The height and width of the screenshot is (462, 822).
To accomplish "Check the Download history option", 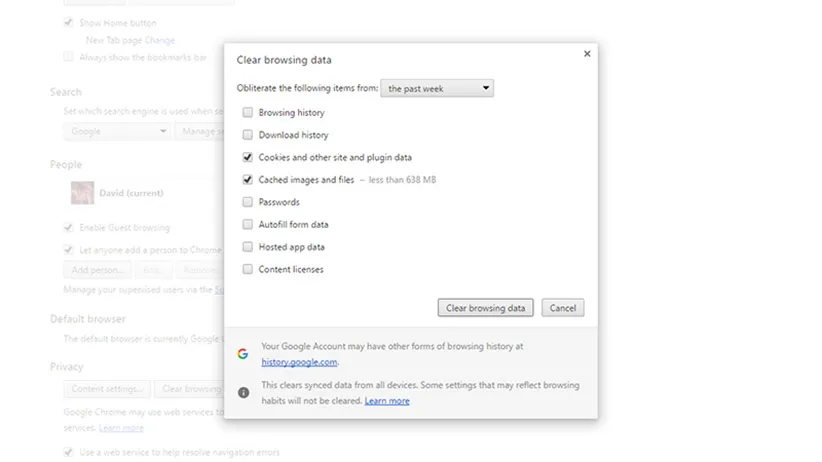I will [247, 135].
